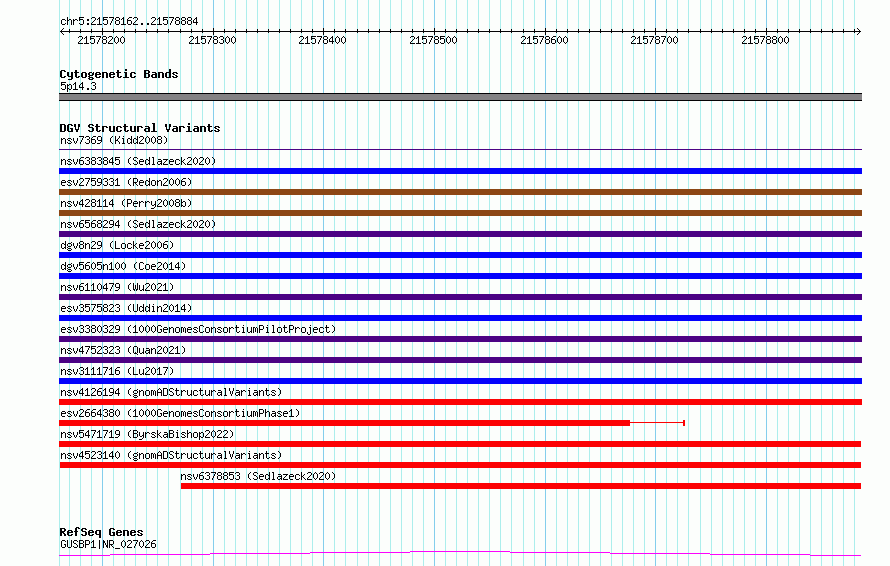Screen dimensions: 890x566
Task: Click the RefSeq Genes track heading
Action: (101, 532)
